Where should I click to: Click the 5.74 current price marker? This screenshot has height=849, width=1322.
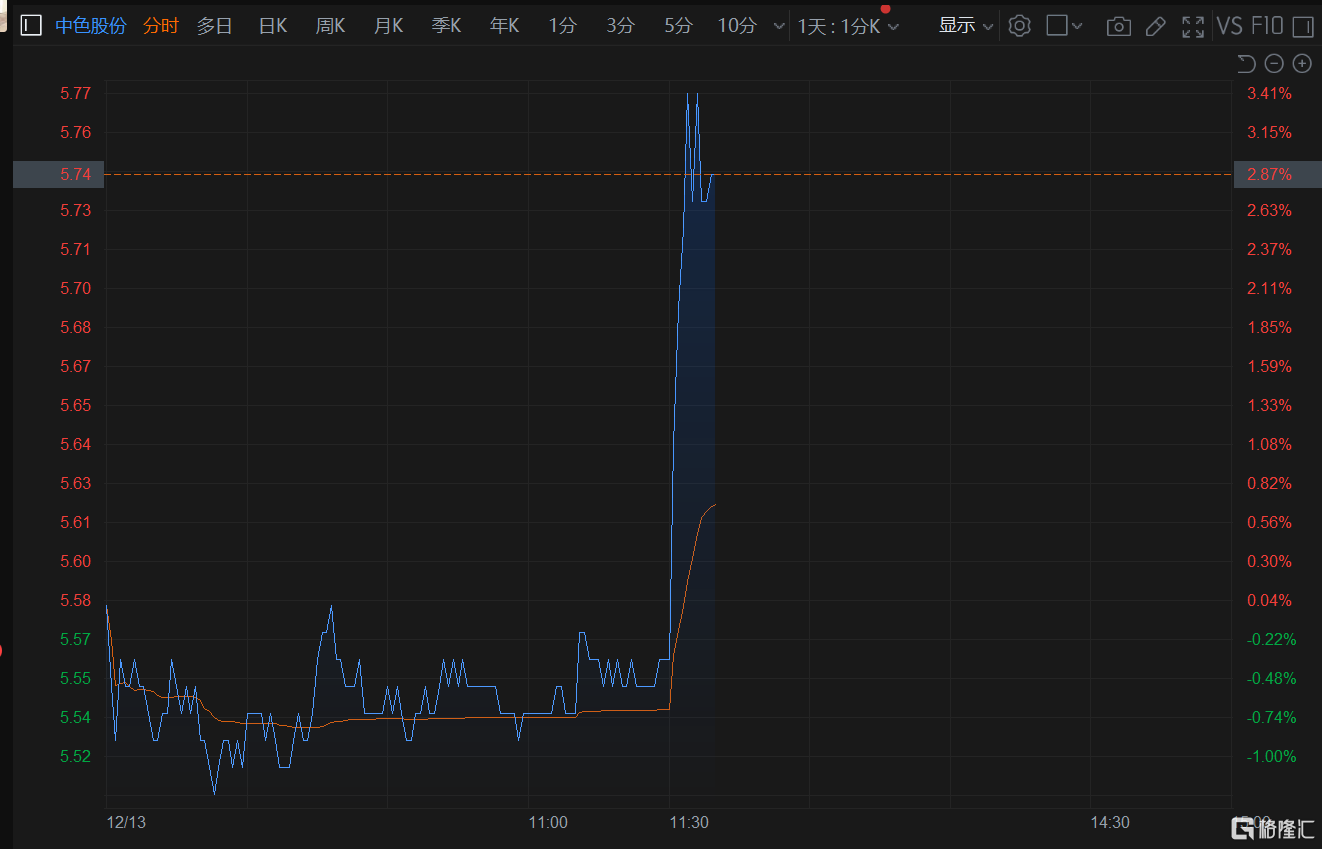tap(58, 174)
